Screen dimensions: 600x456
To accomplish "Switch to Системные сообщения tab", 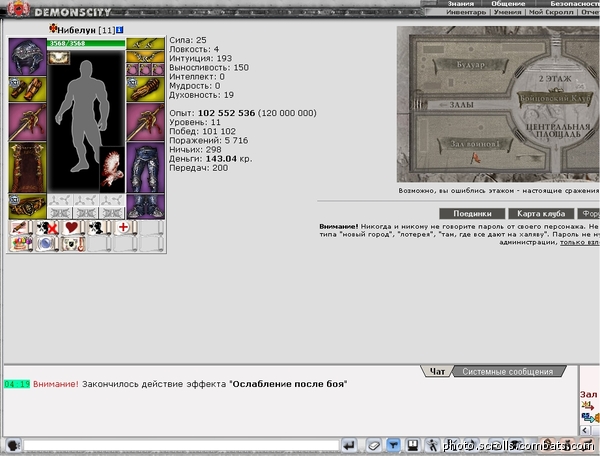I will [507, 371].
